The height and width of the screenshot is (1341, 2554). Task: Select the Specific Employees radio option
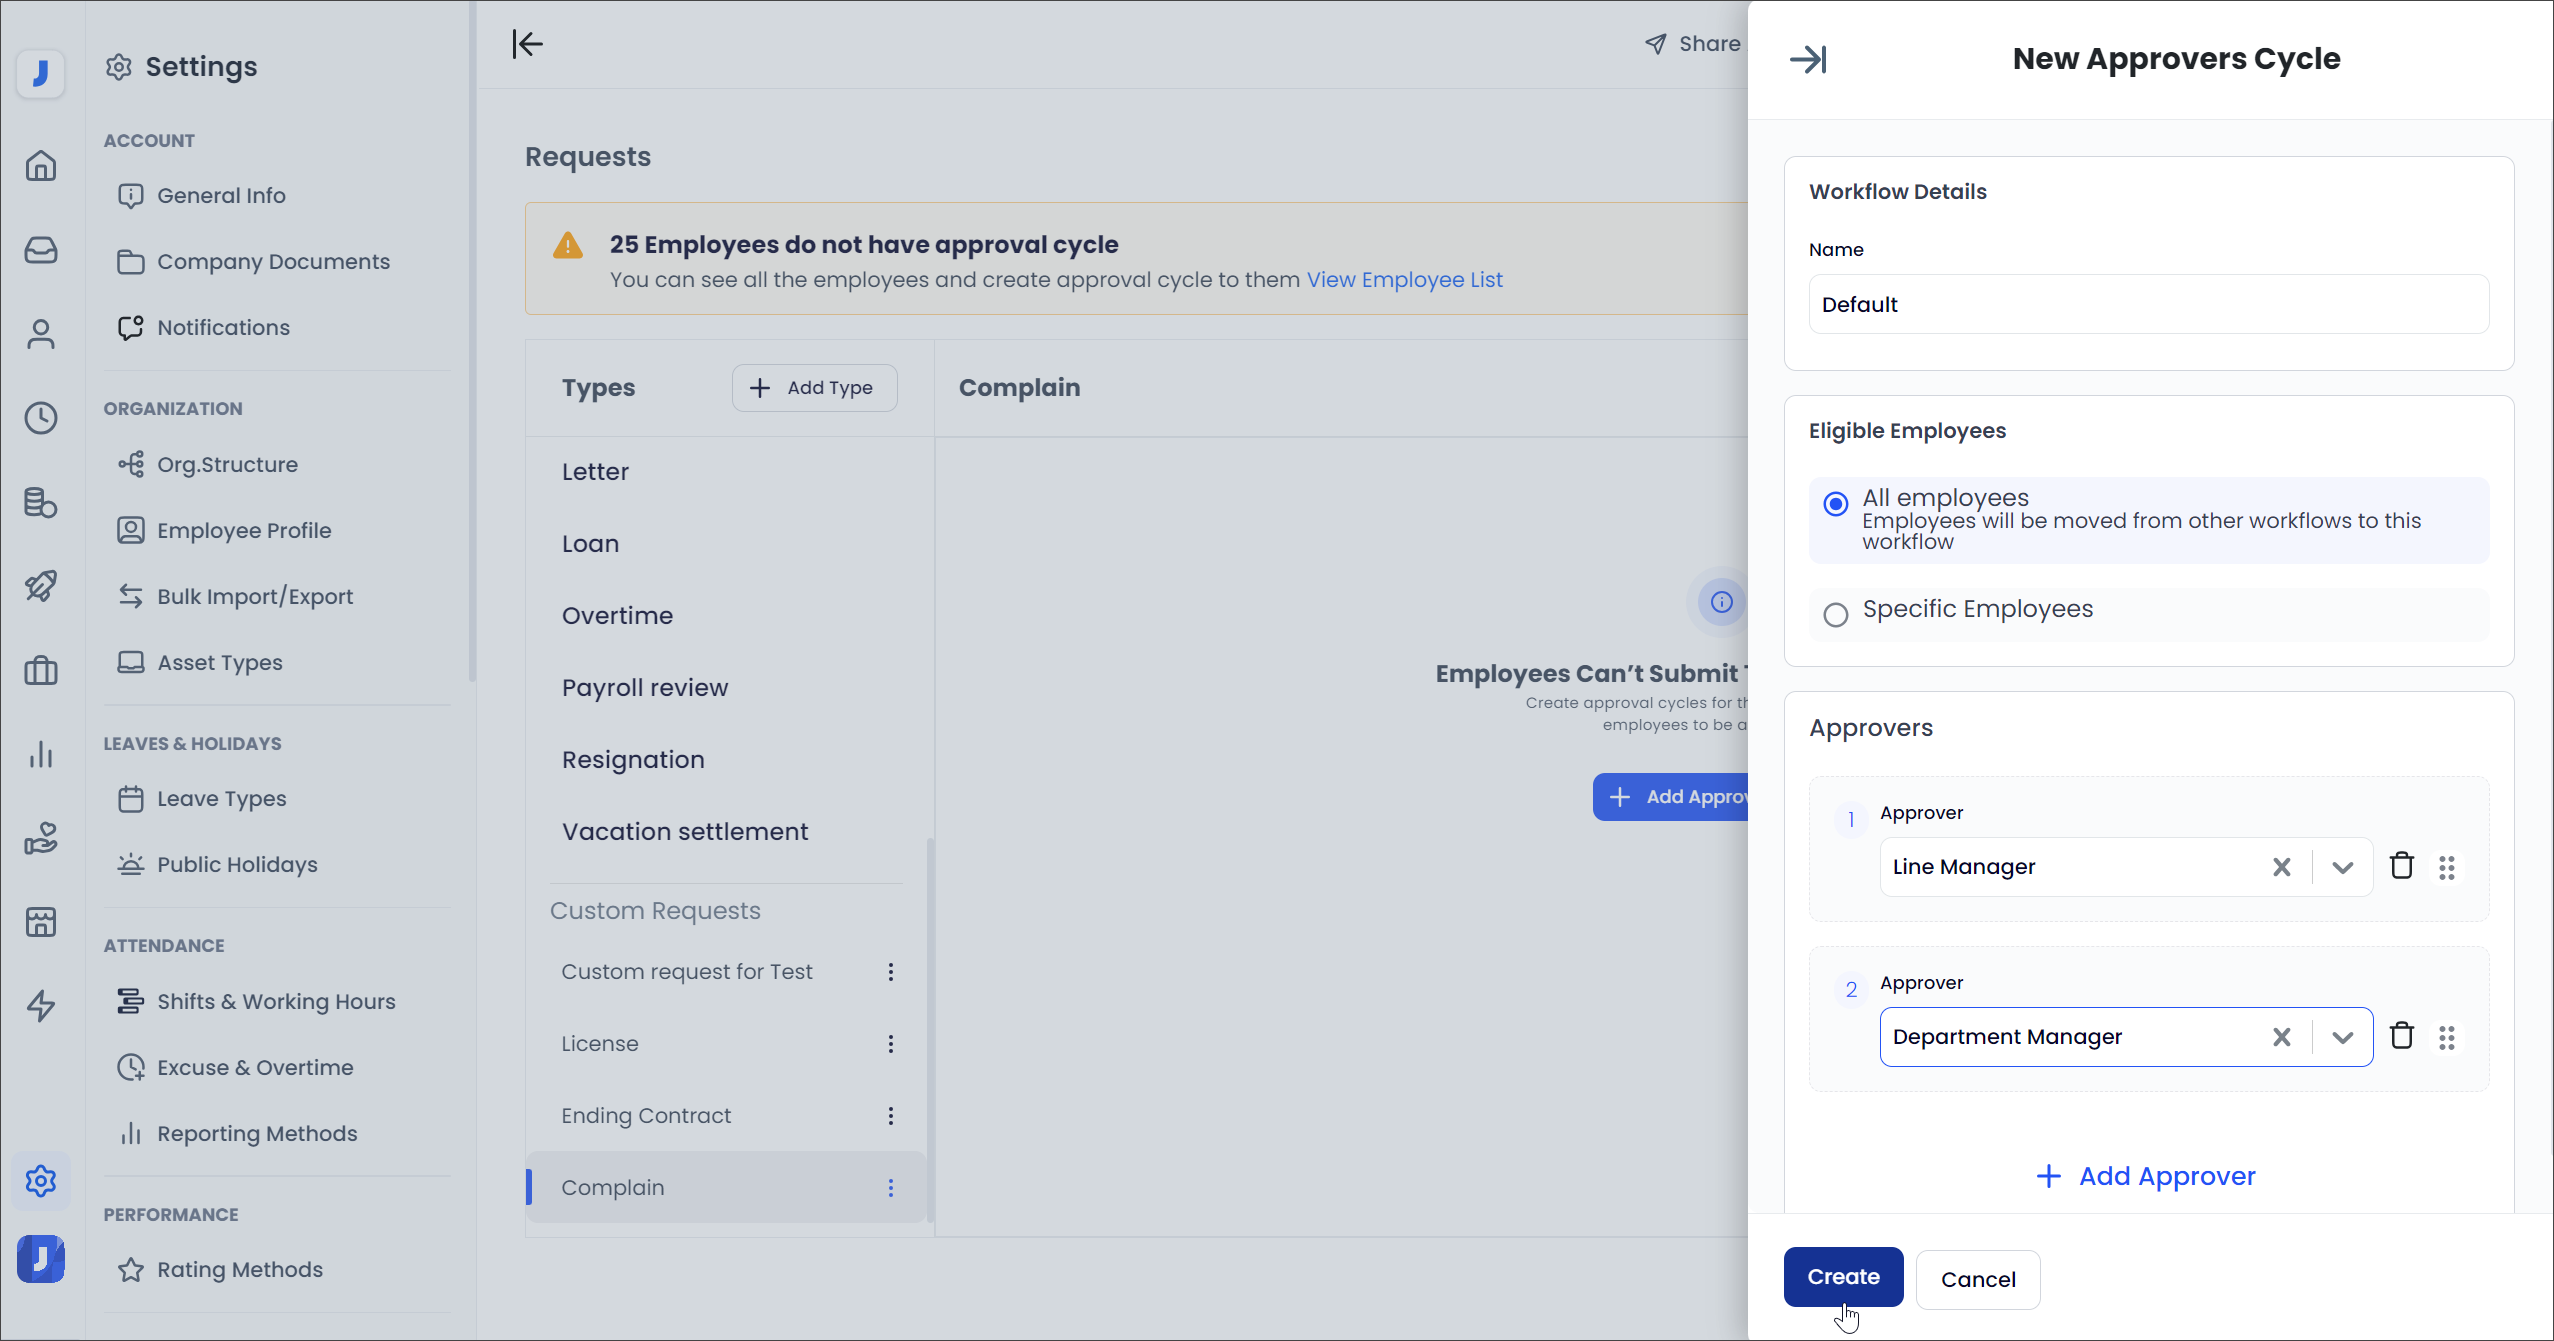(x=1836, y=614)
